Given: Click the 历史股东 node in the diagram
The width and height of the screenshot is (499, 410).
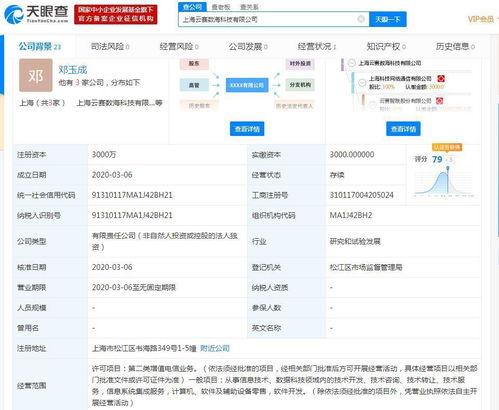Looking at the screenshot, I should (199, 105).
